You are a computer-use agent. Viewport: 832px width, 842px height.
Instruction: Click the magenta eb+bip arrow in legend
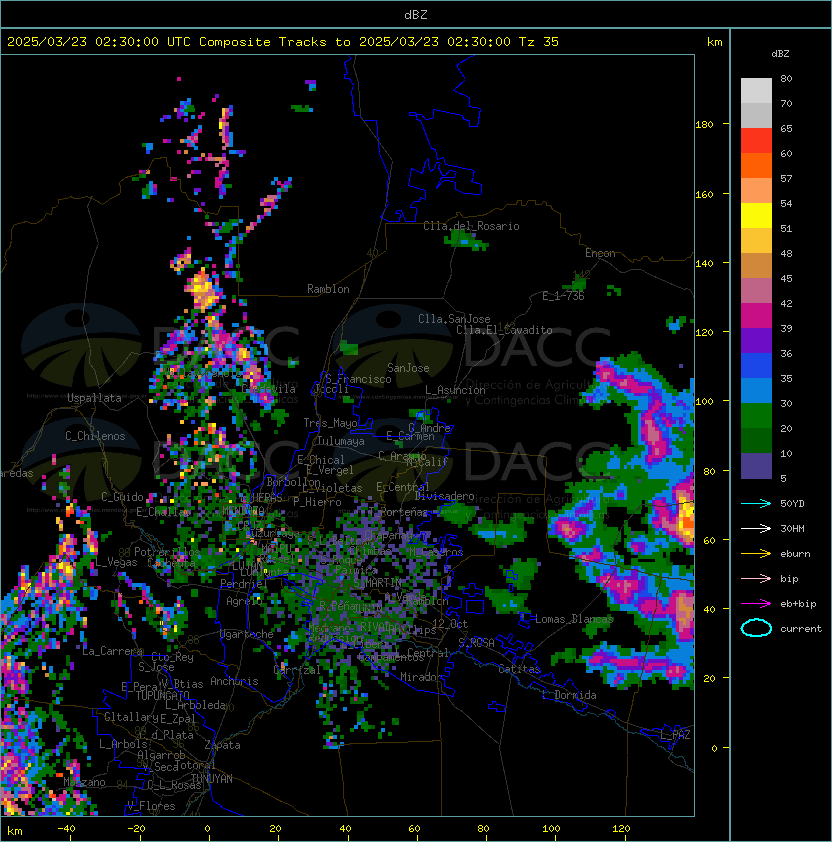click(756, 604)
